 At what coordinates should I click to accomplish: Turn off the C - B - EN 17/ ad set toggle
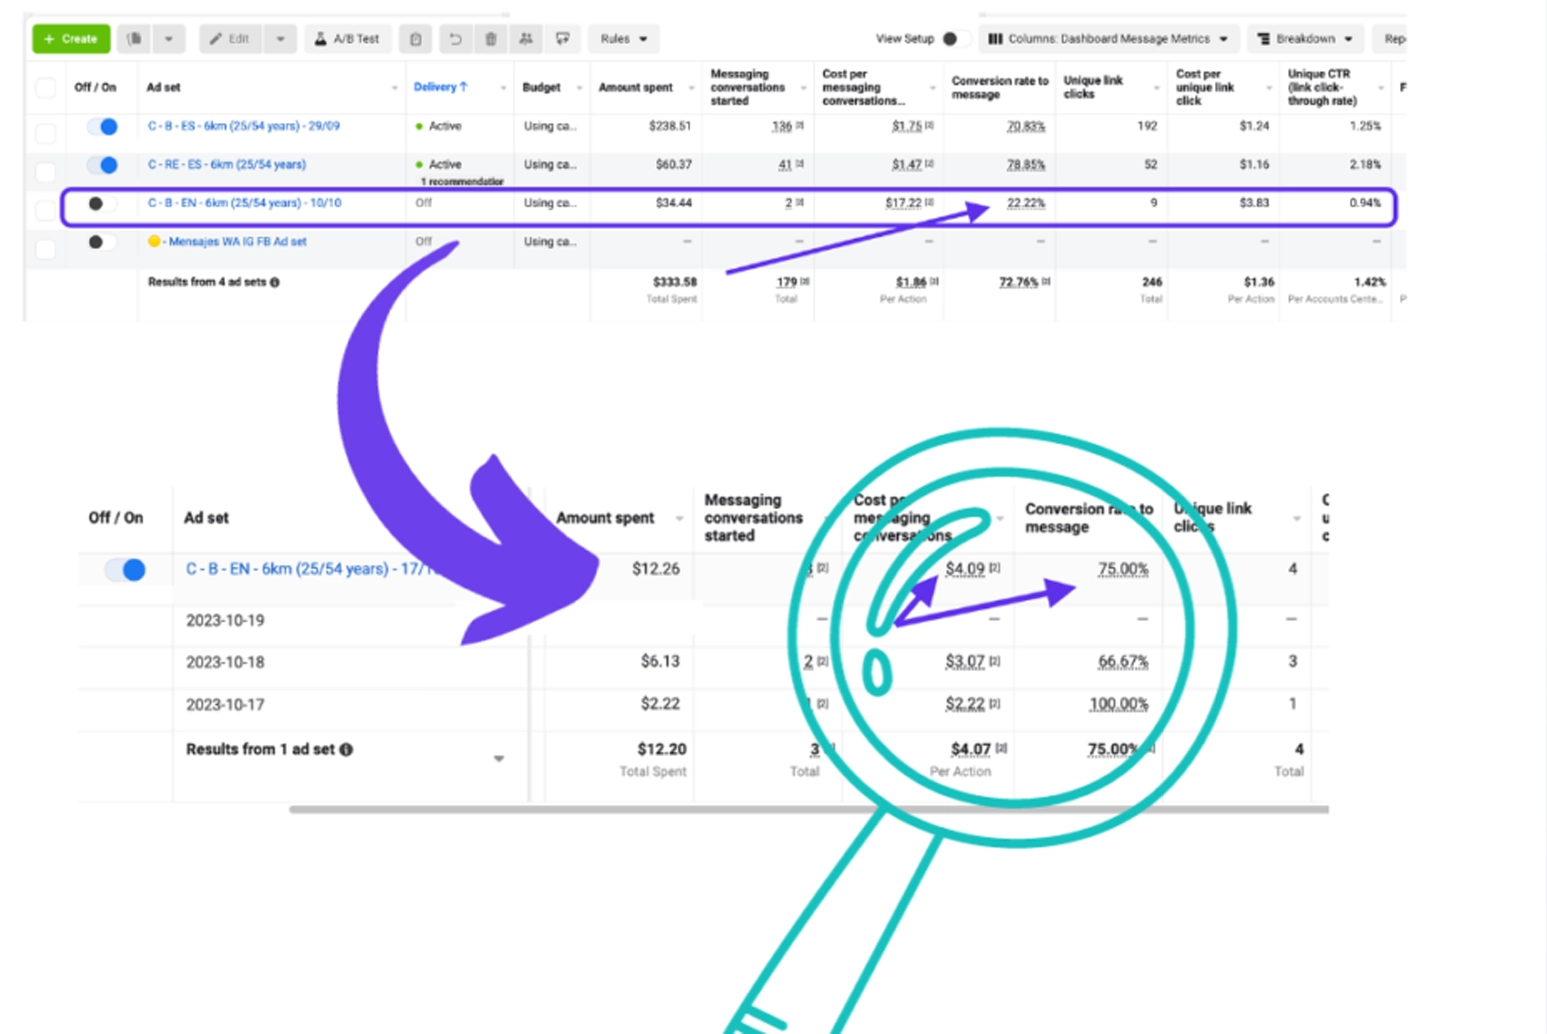(x=126, y=570)
